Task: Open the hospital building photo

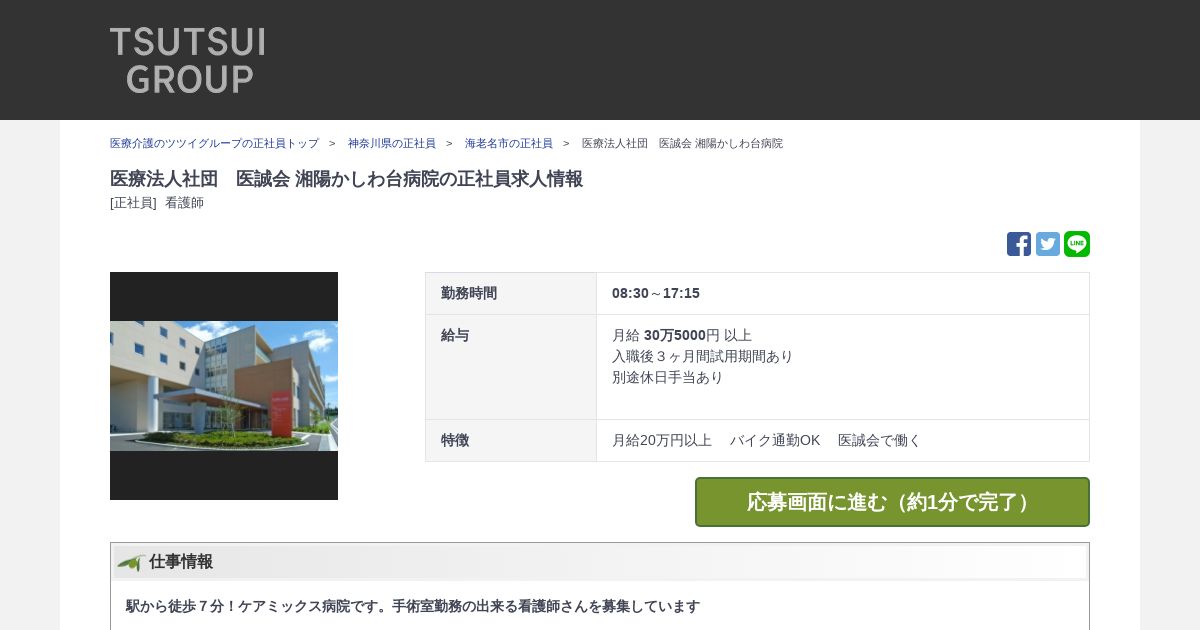Action: click(224, 386)
